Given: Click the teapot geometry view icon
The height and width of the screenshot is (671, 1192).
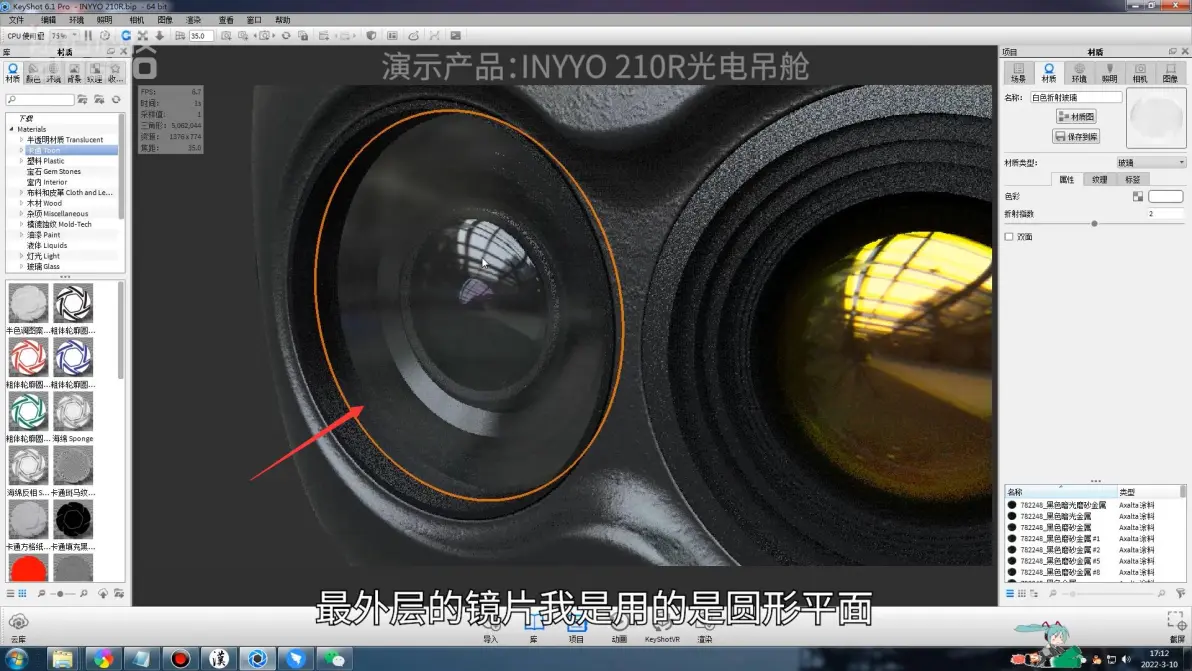Looking at the screenshot, I should [414, 36].
